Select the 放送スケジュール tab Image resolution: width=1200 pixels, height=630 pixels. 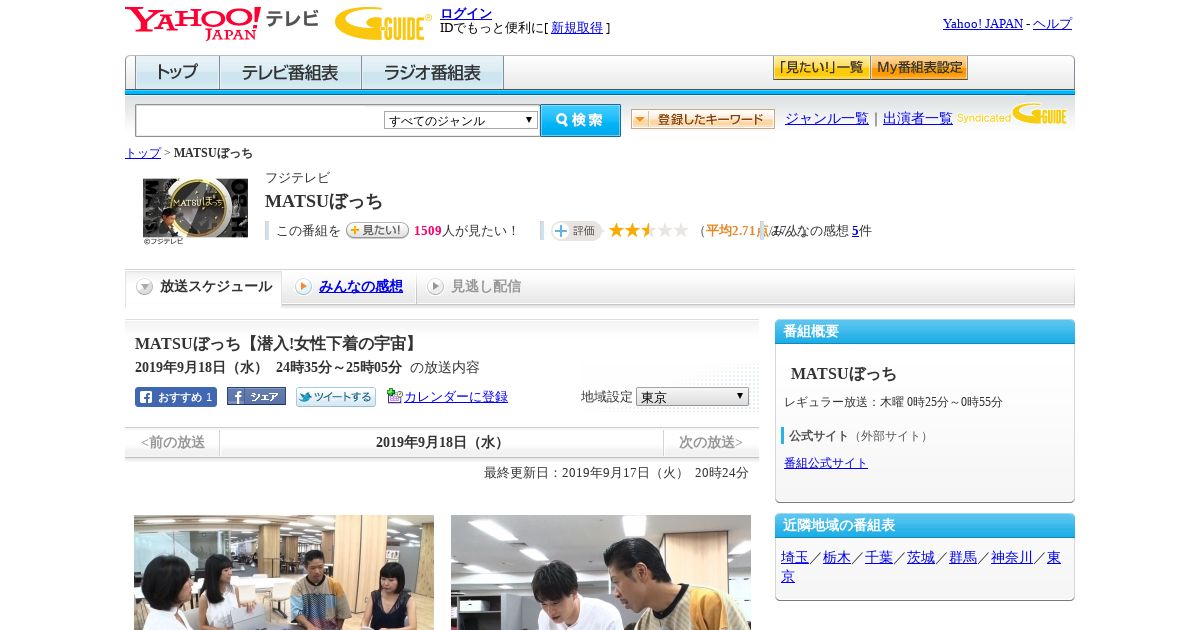coord(204,287)
